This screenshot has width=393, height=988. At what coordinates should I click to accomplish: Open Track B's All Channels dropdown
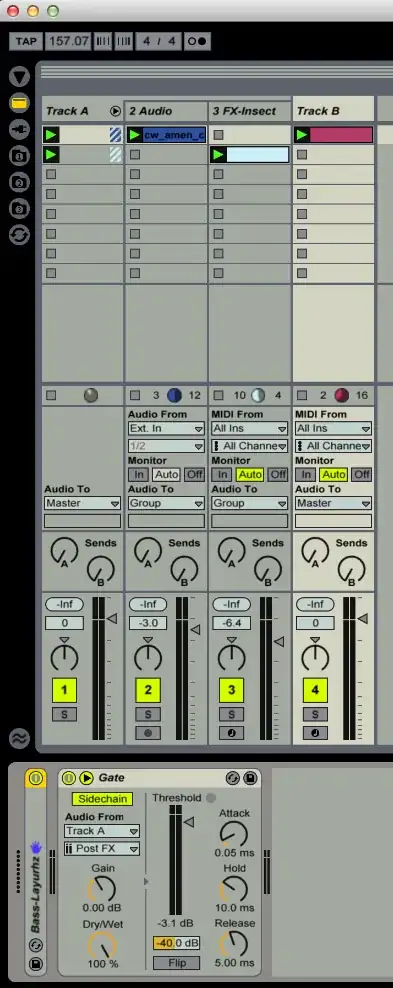click(x=333, y=446)
